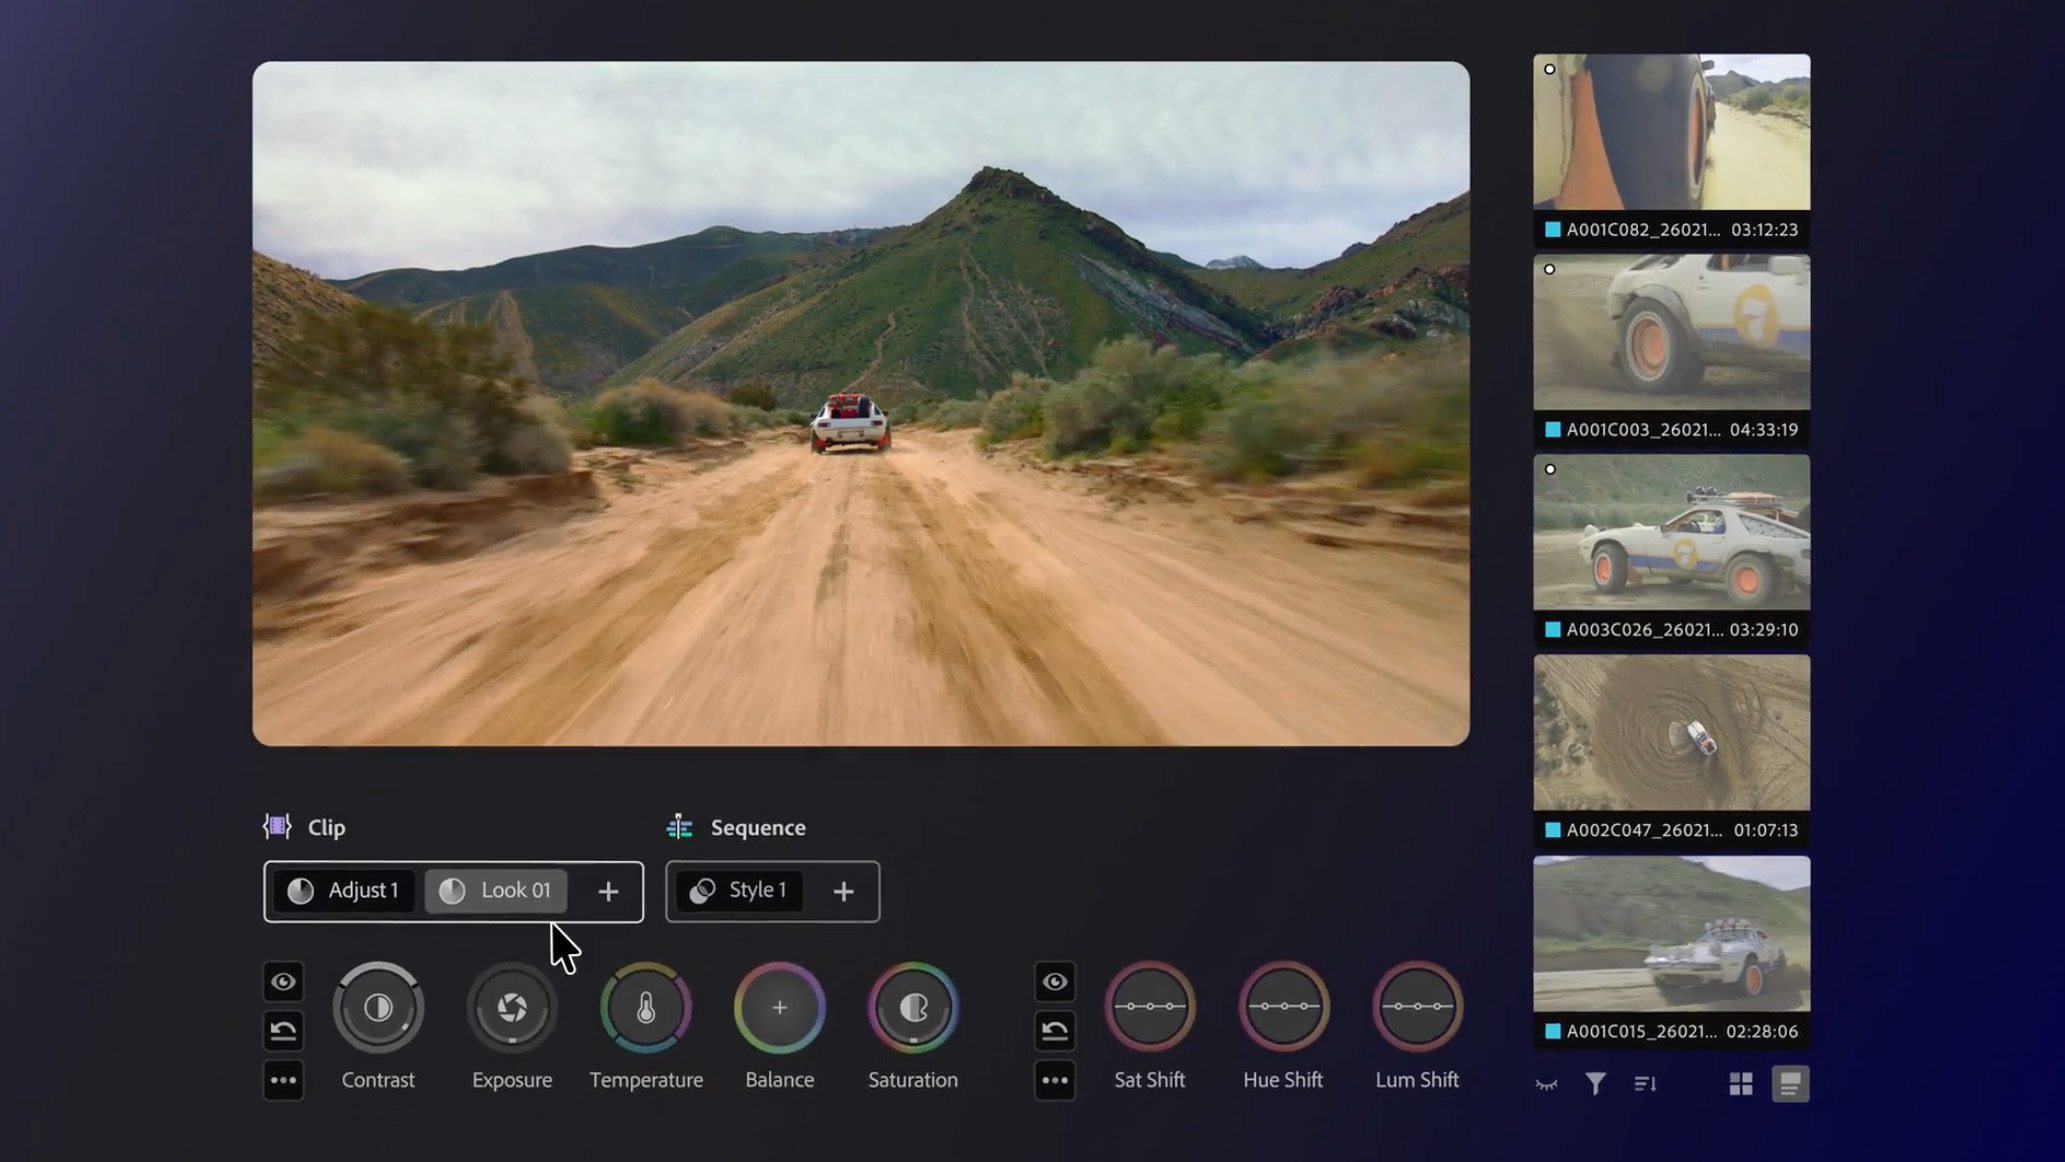
Task: Click the Temperature thermometer dial
Action: click(646, 1007)
